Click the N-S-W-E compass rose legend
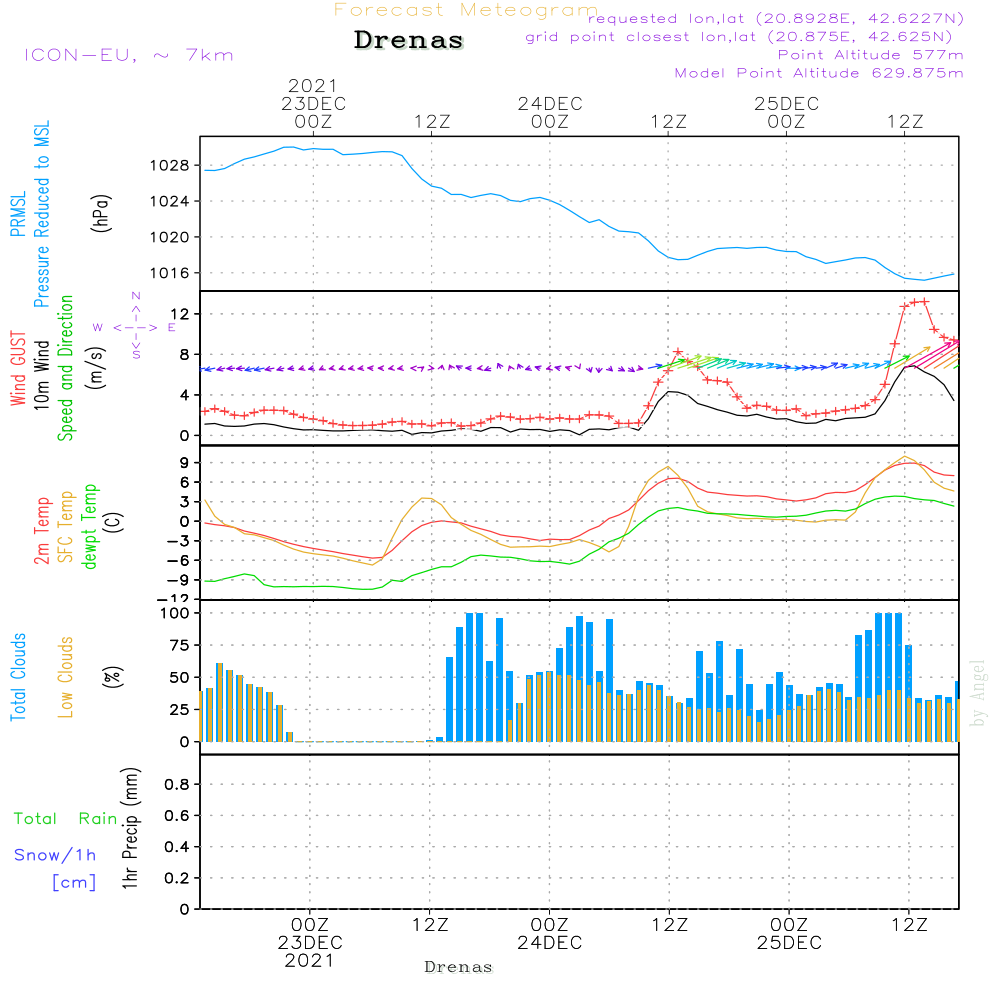The width and height of the screenshot is (1000, 1000). (x=135, y=326)
